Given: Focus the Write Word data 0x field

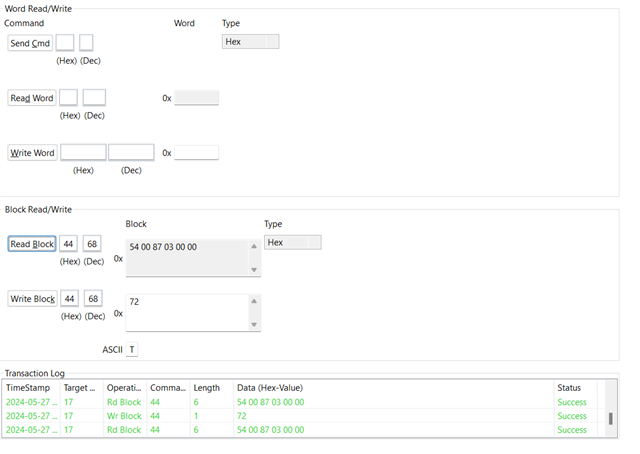Looking at the screenshot, I should (196, 153).
